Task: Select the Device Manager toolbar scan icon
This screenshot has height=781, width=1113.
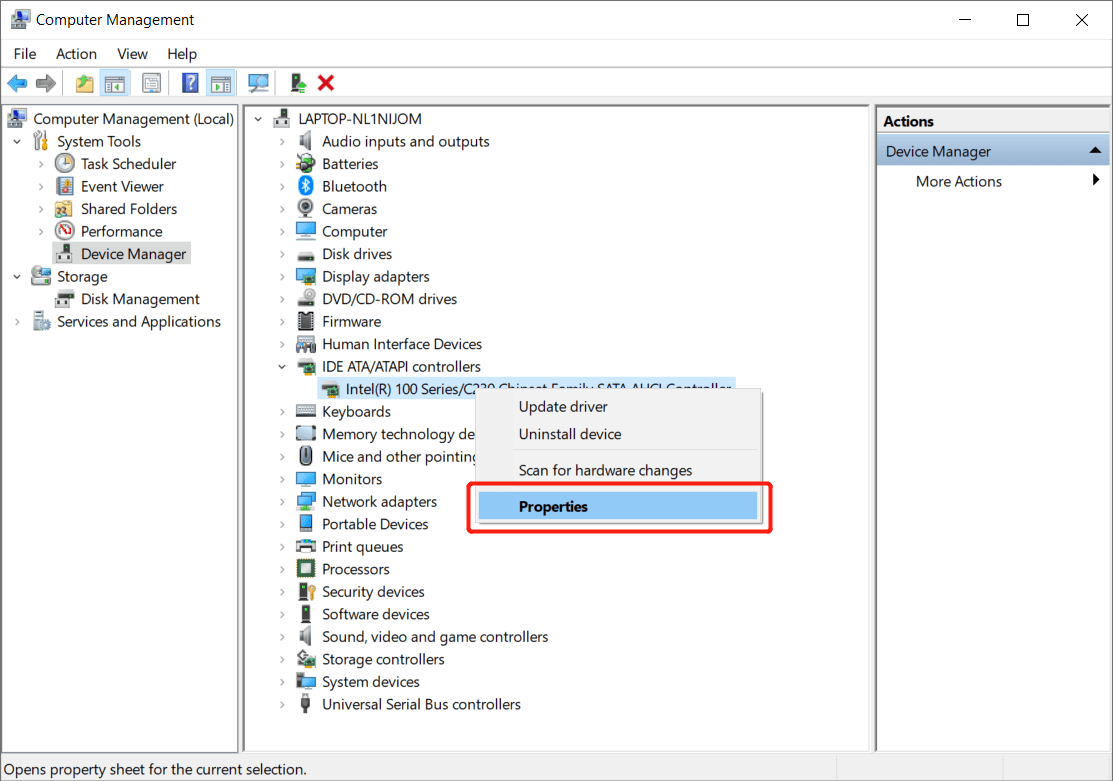Action: coord(257,82)
